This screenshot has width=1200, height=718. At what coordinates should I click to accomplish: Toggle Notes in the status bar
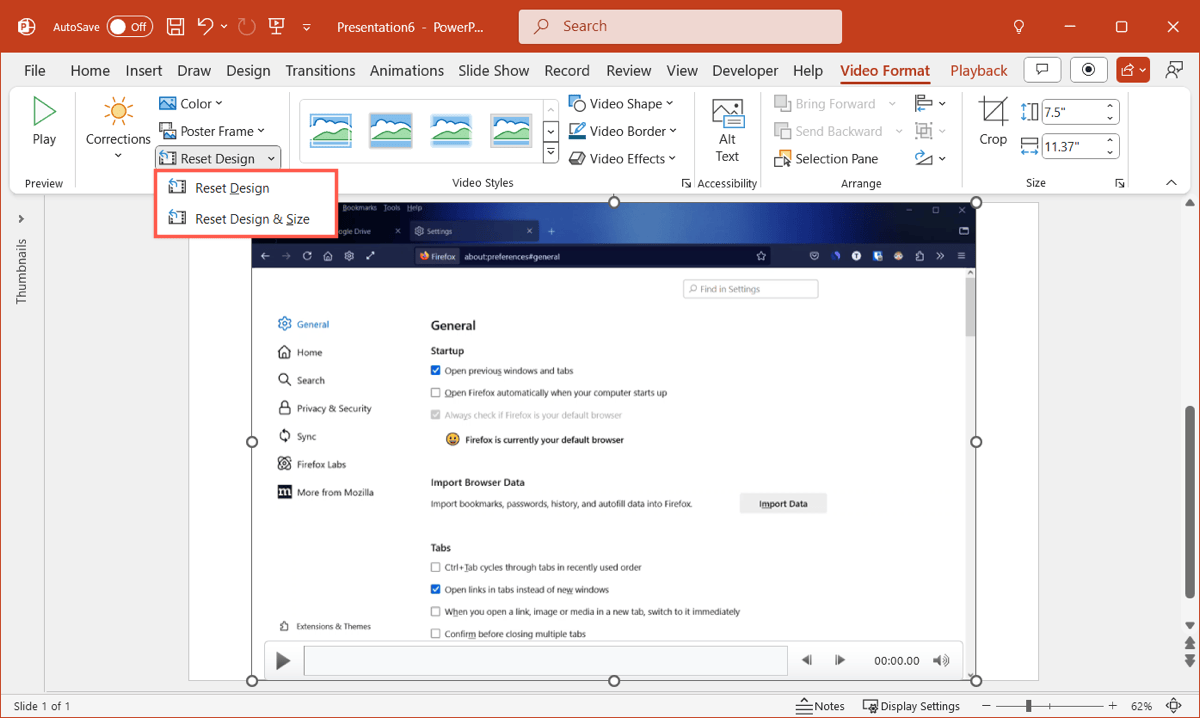[821, 706]
